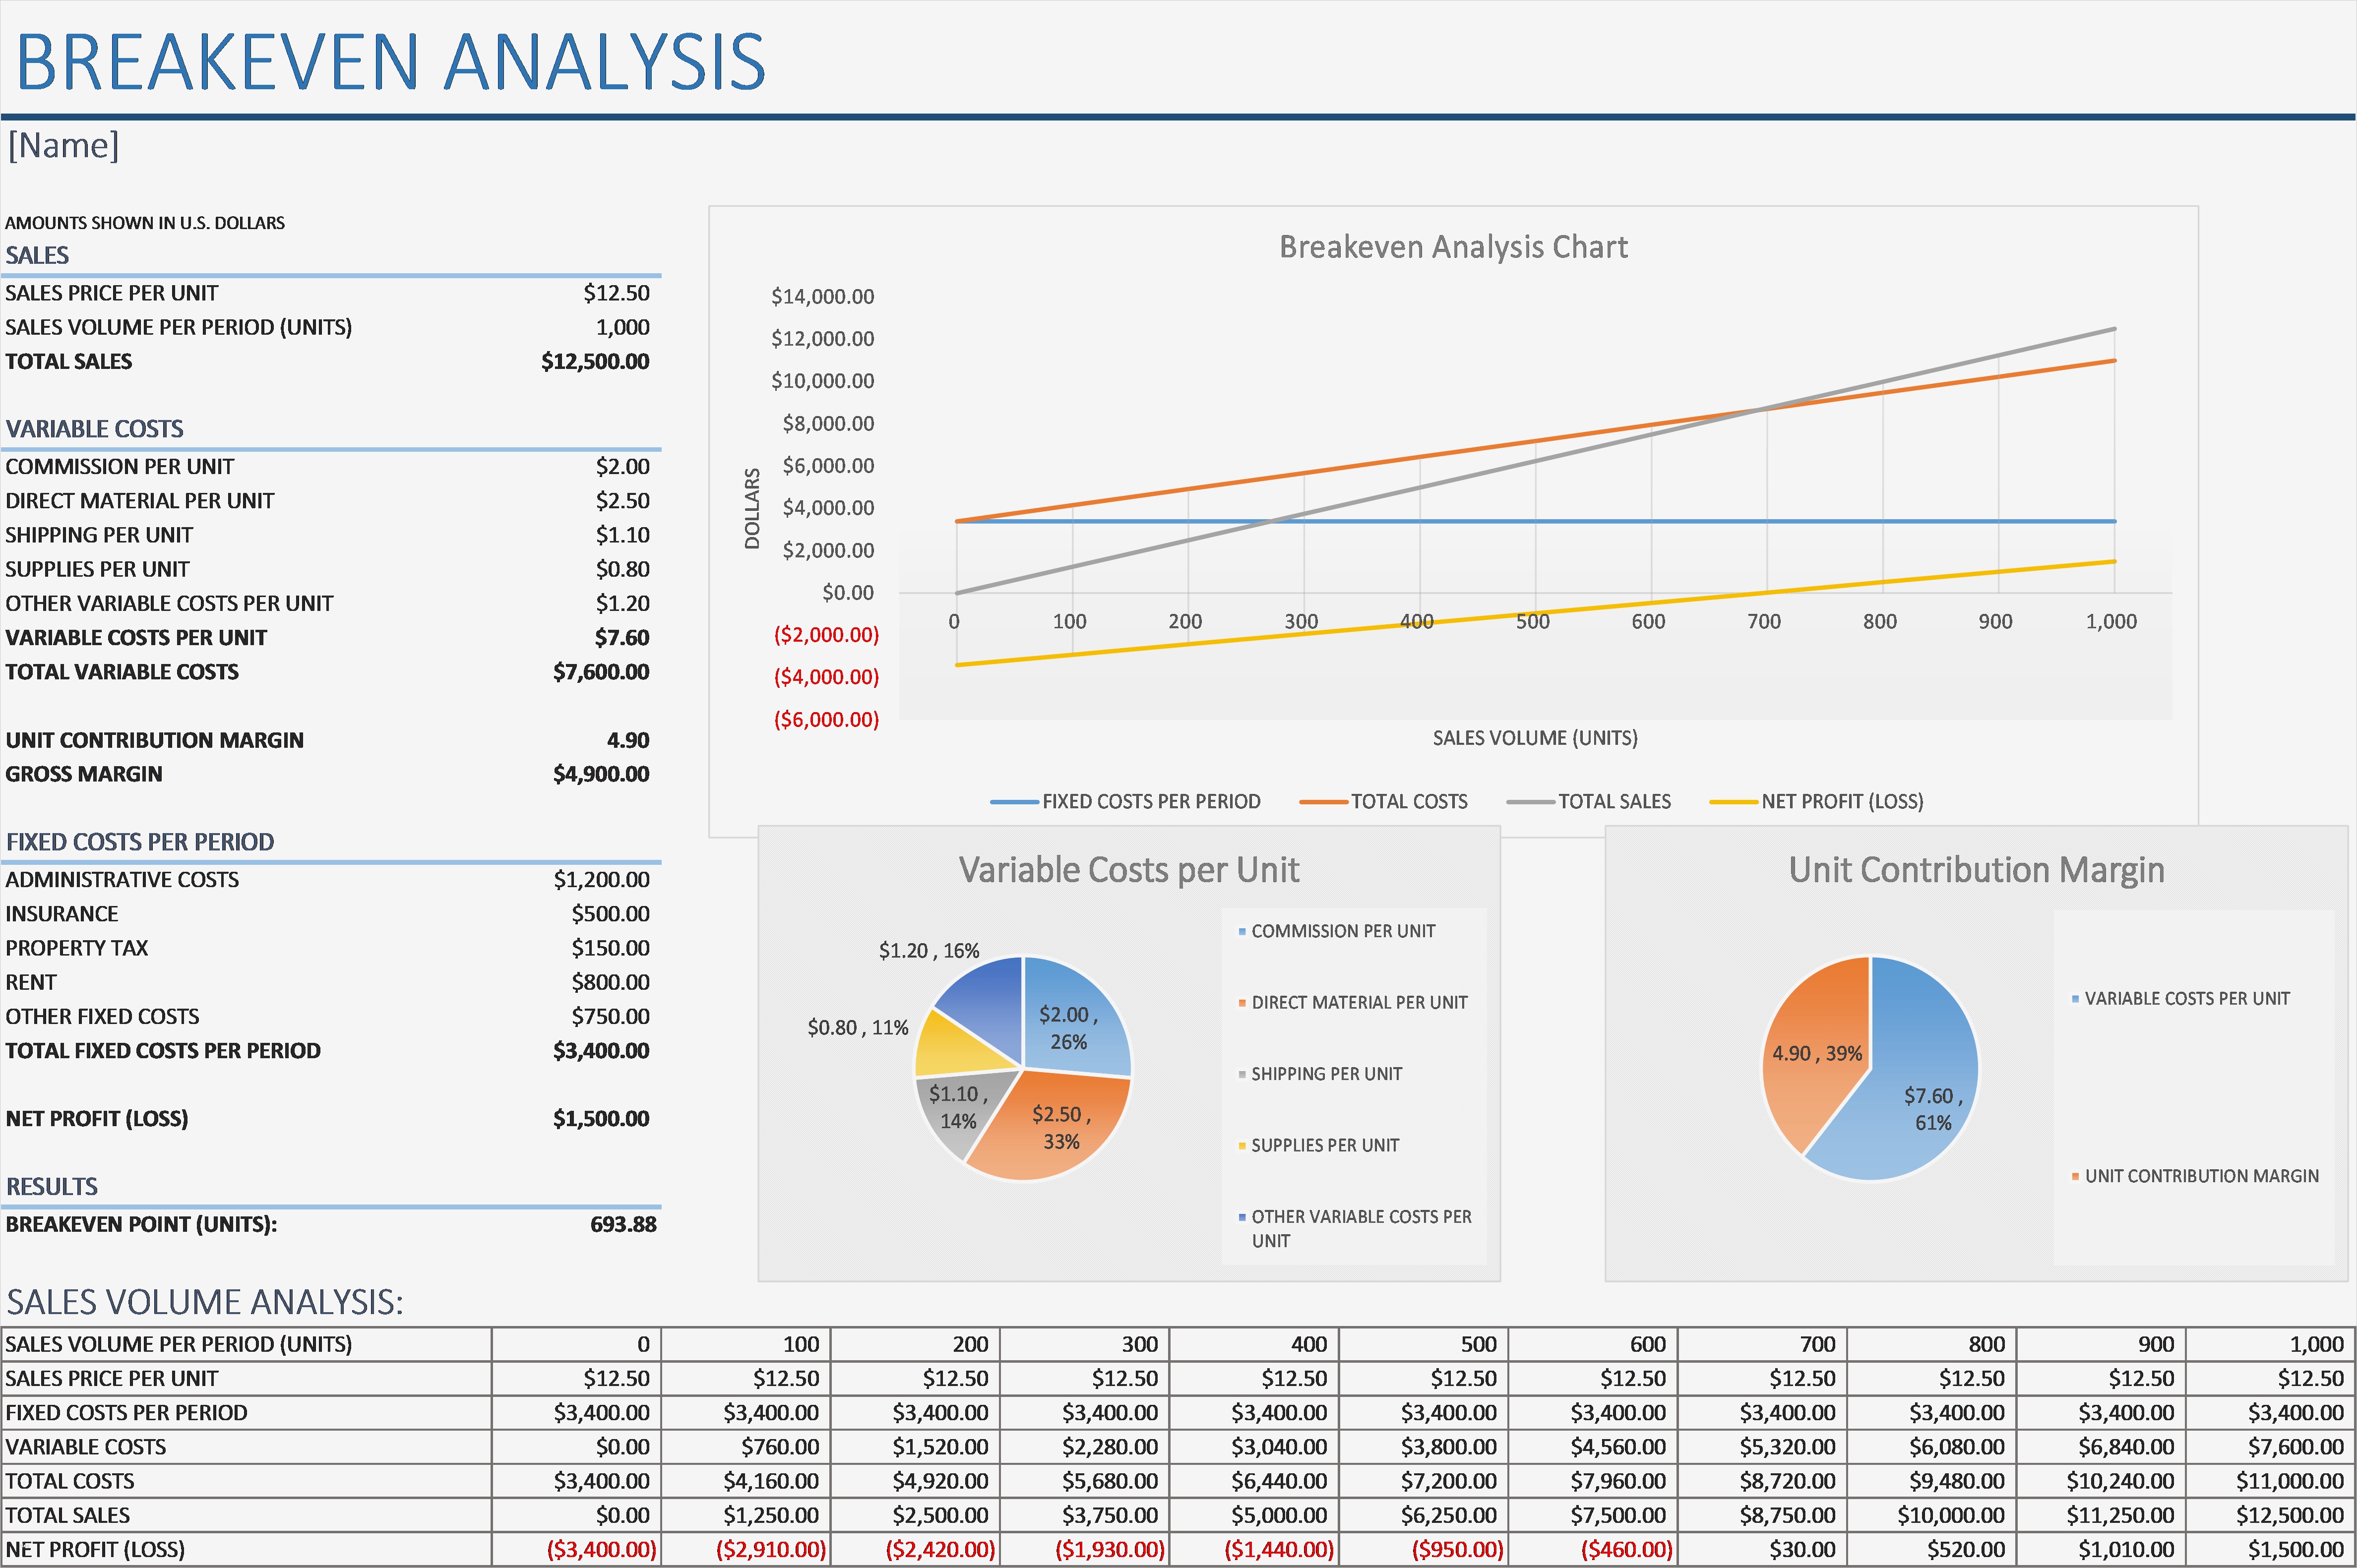Click the Commission Per Unit $2.00 cell
Viewport: 2357px width, 1568px height.
(x=622, y=466)
